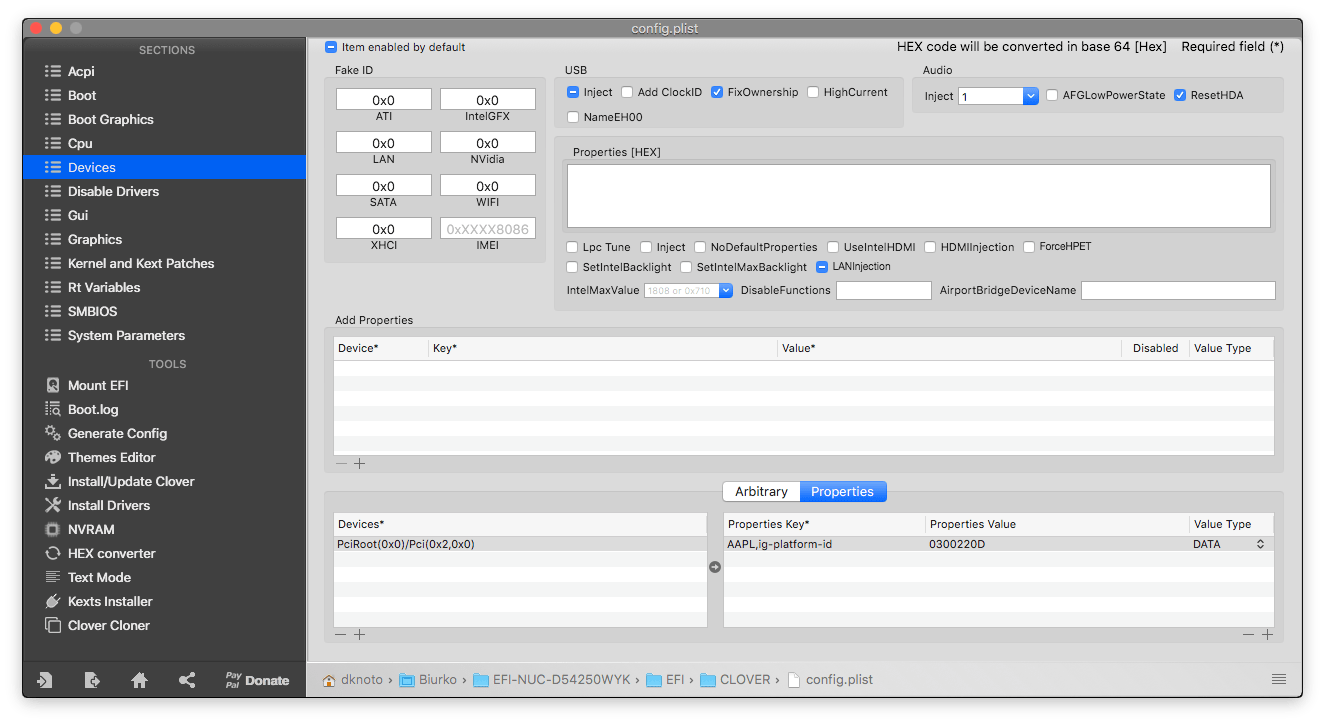
Task: Toggle Item enabled by default checkbox
Action: [x=331, y=47]
